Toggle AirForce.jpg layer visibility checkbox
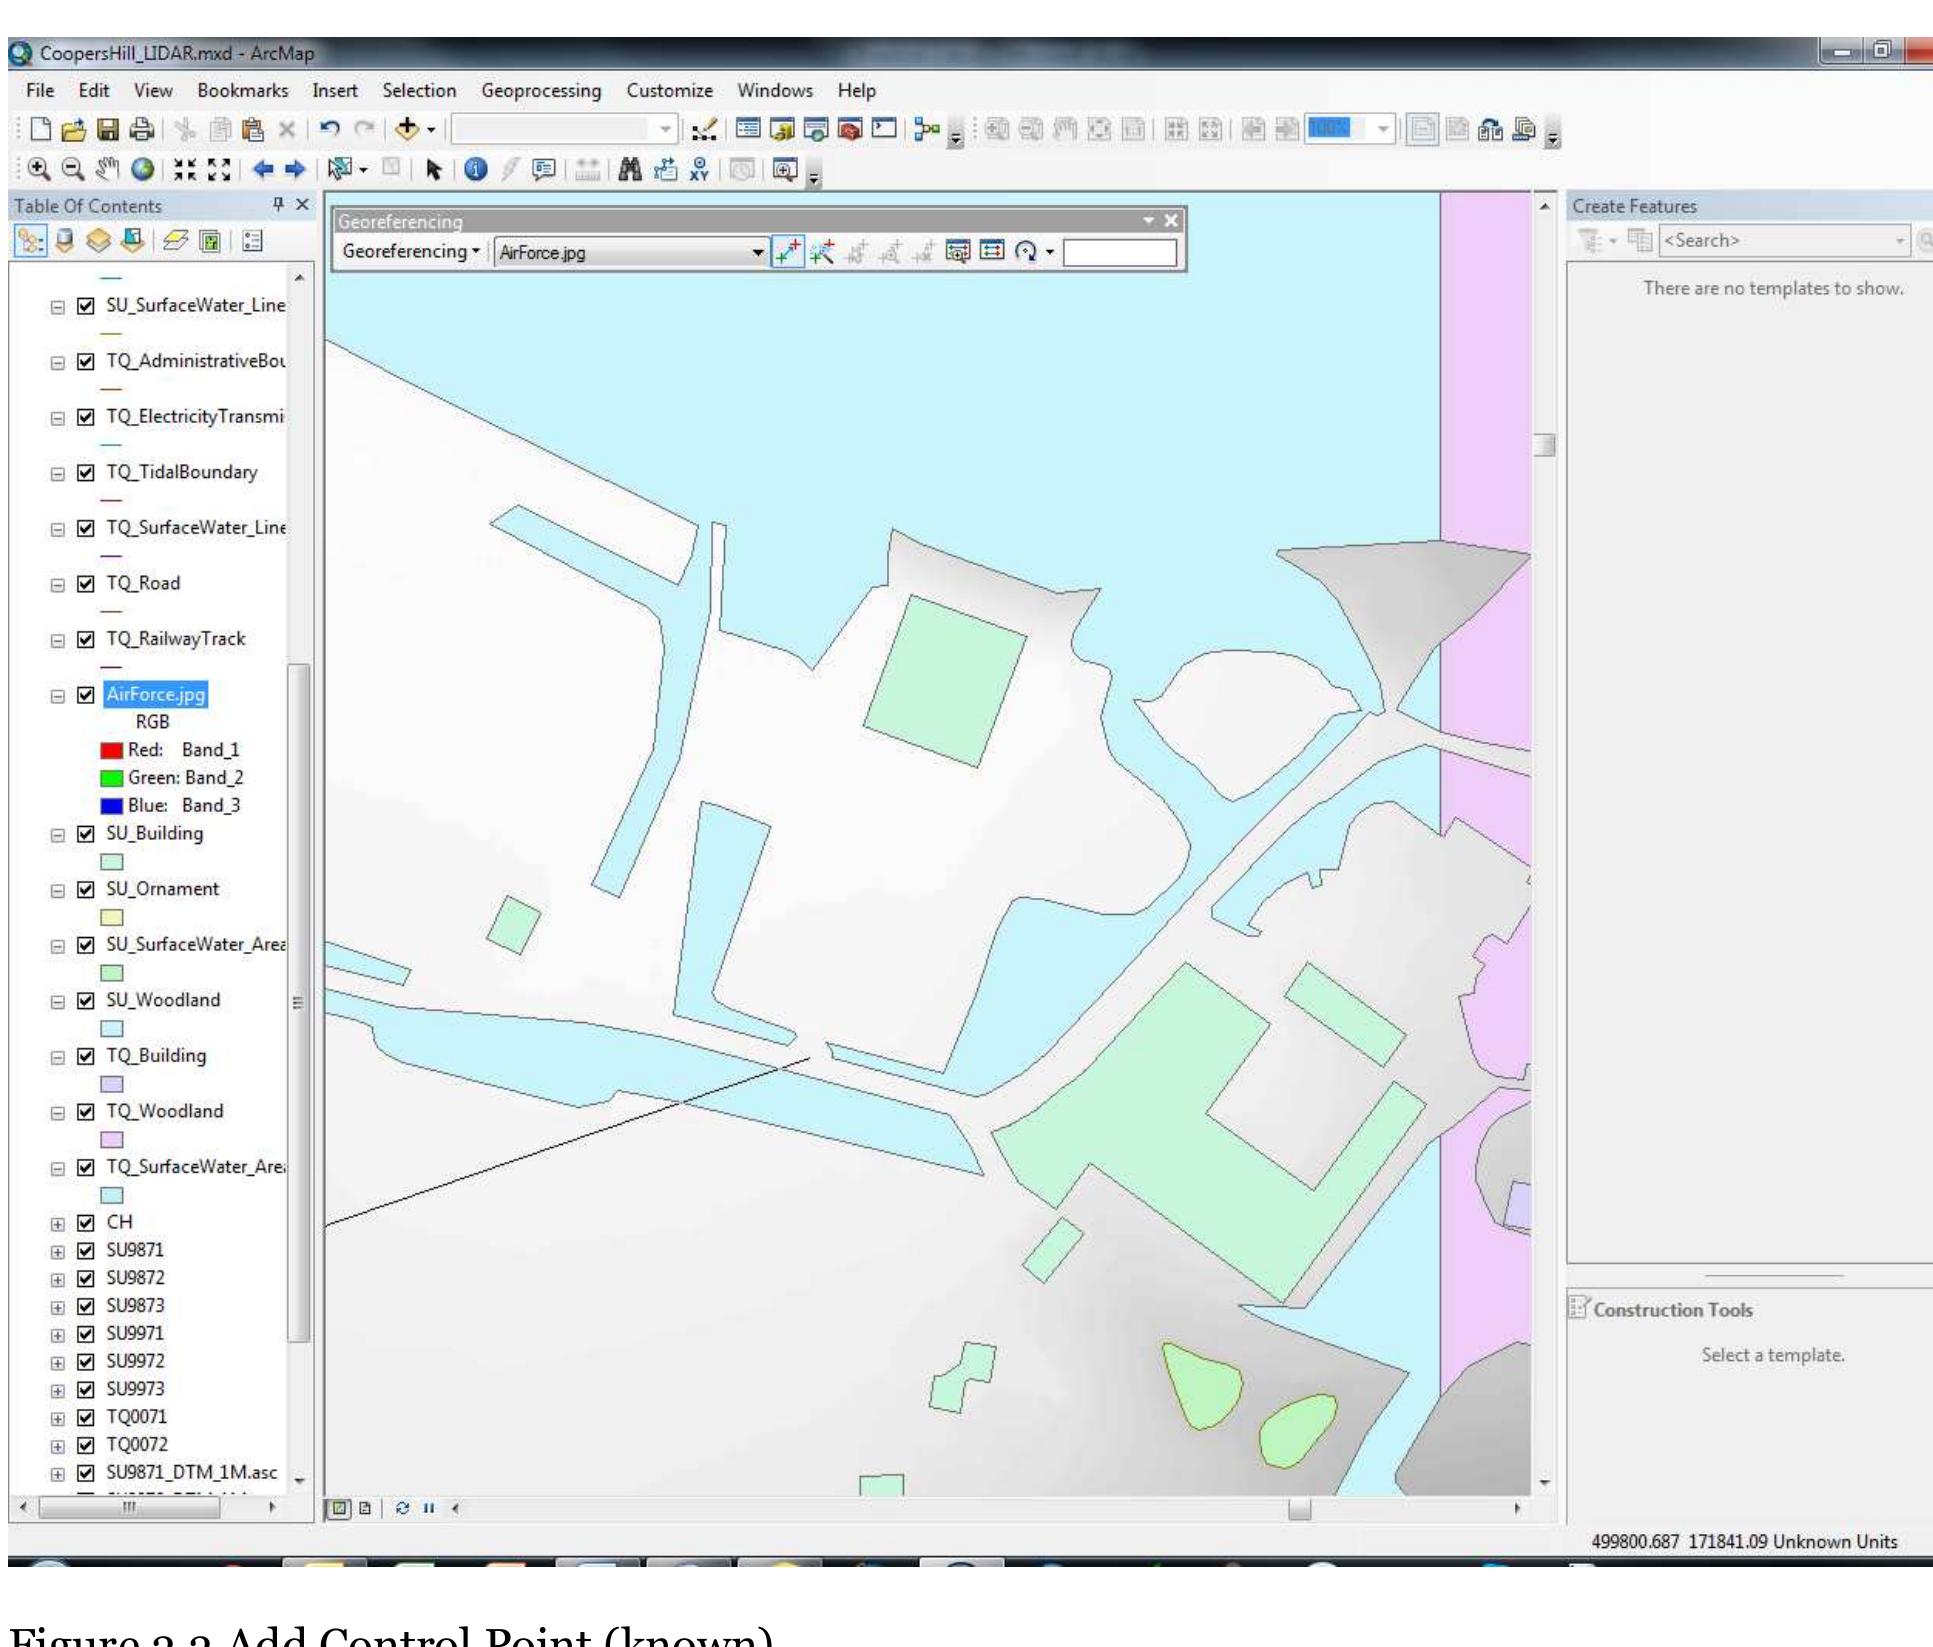The image size is (1933, 1647). pyautogui.click(x=86, y=695)
